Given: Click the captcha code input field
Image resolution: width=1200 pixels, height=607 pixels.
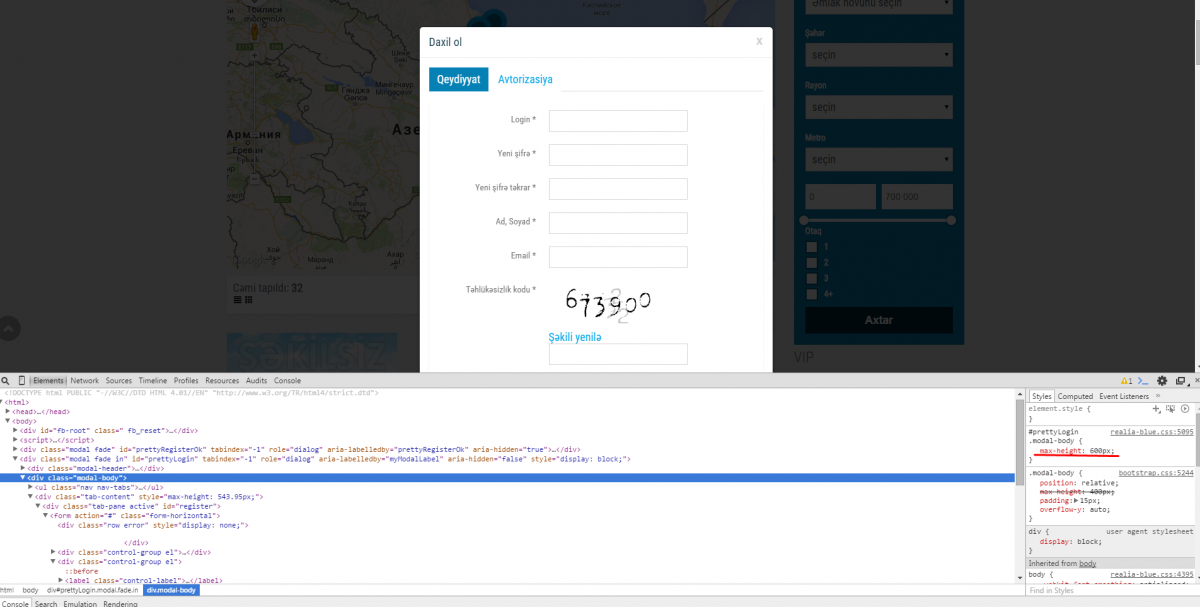Looking at the screenshot, I should coord(618,354).
